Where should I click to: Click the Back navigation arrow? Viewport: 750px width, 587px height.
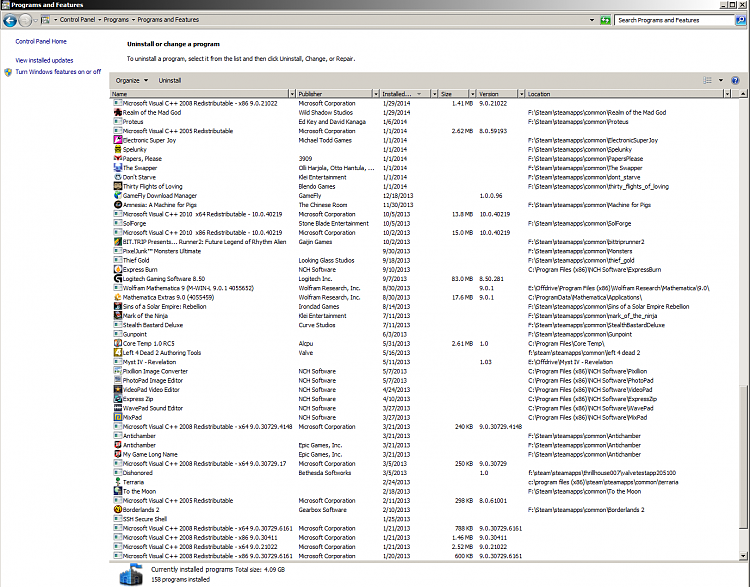coord(10,20)
